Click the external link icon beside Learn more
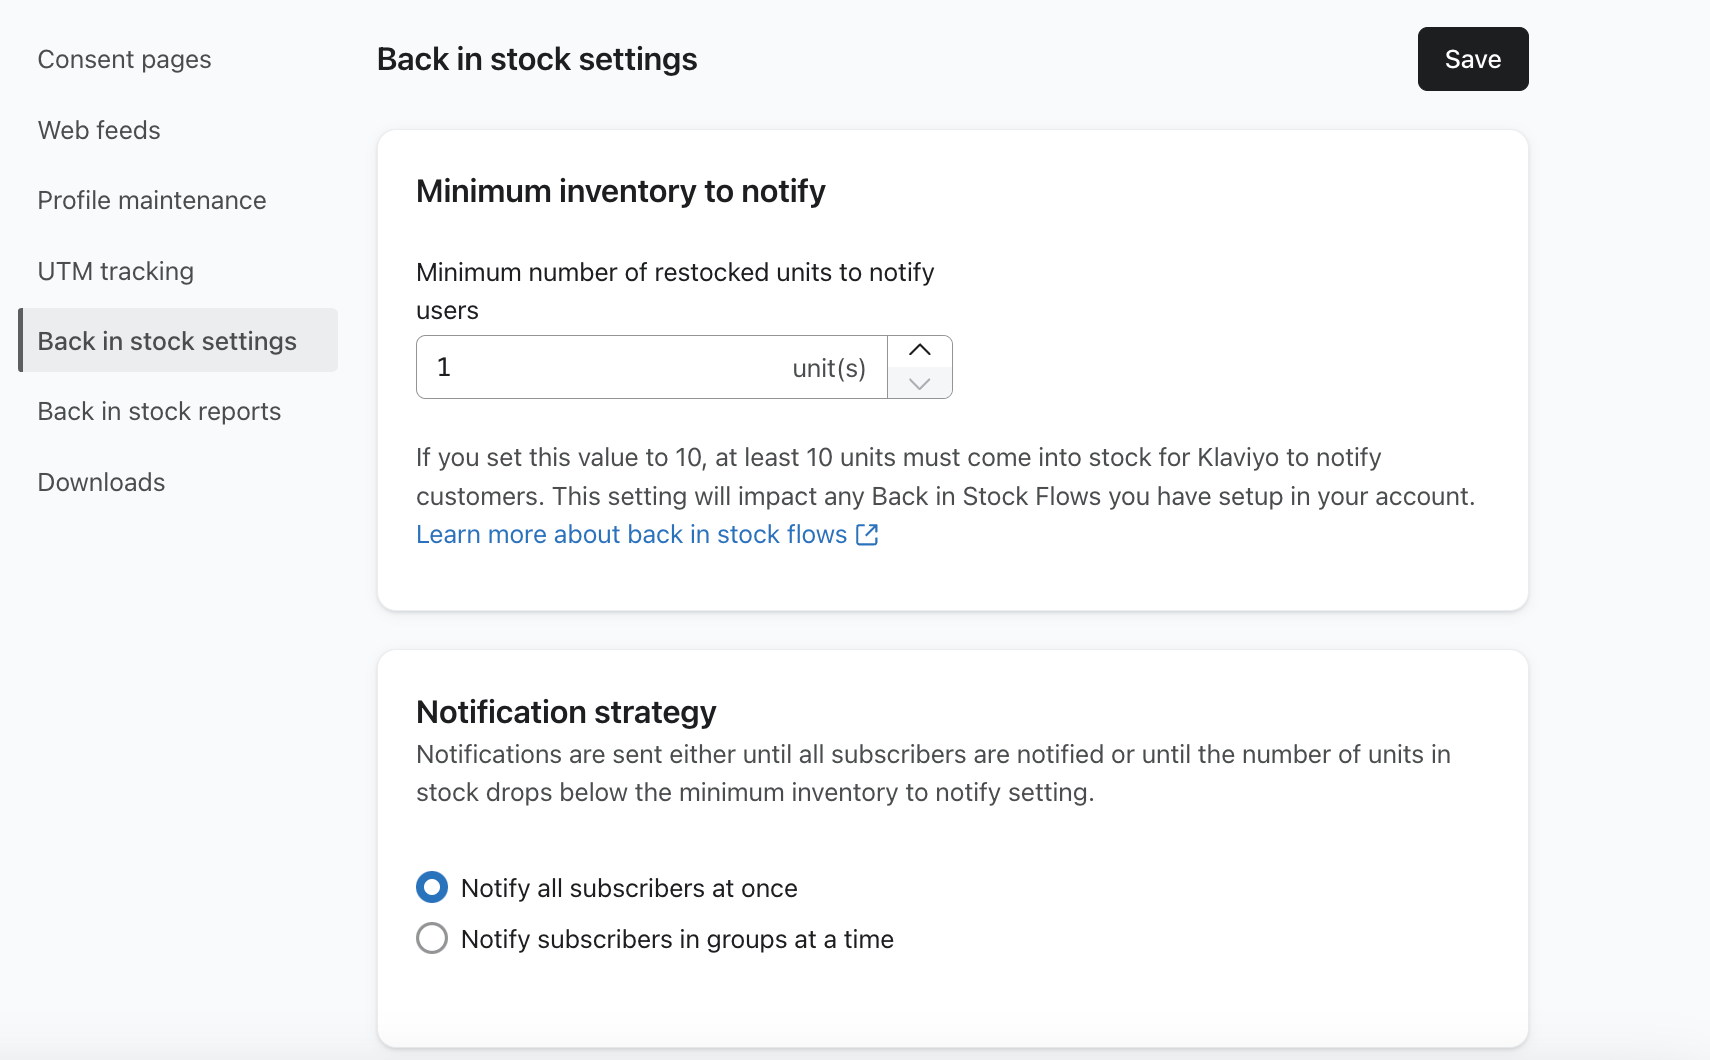1710x1060 pixels. (867, 535)
